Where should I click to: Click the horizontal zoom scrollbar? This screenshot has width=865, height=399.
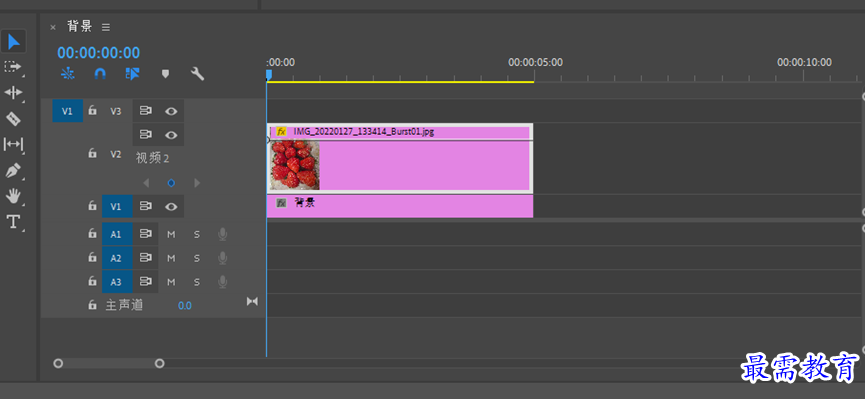click(x=109, y=364)
